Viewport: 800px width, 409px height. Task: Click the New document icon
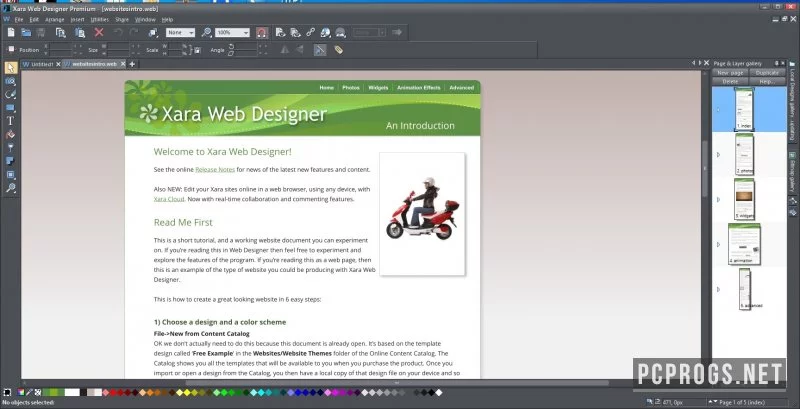point(11,33)
